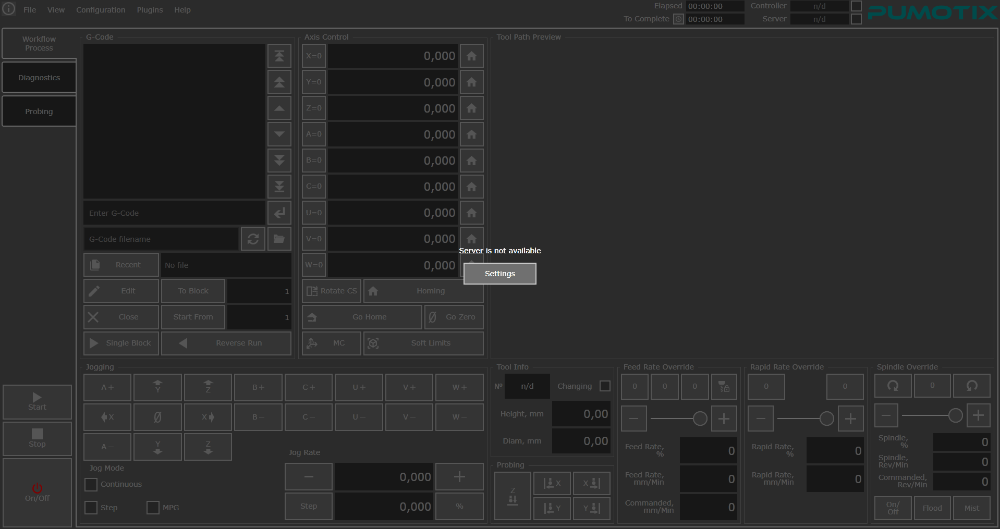Image resolution: width=1000 pixels, height=529 pixels.
Task: Move G-Code list down one line
Action: click(279, 135)
